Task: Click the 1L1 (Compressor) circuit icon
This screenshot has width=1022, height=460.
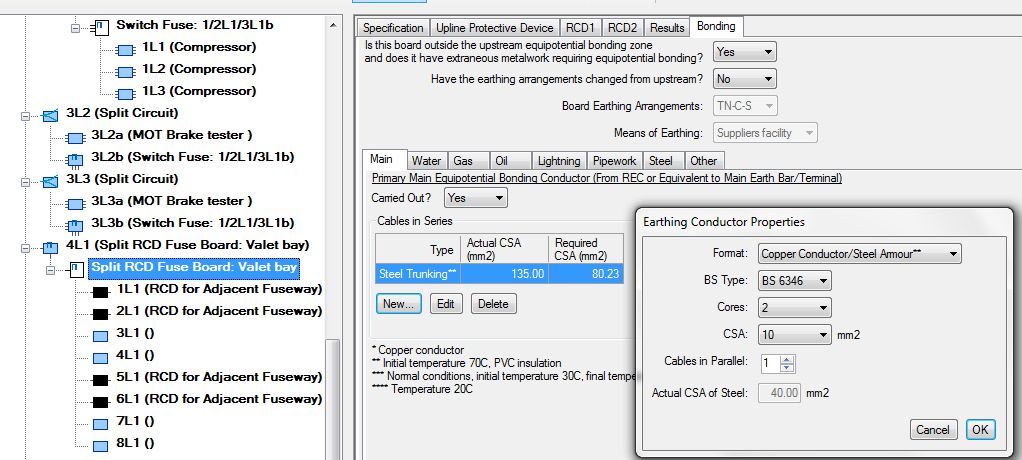Action: (126, 49)
